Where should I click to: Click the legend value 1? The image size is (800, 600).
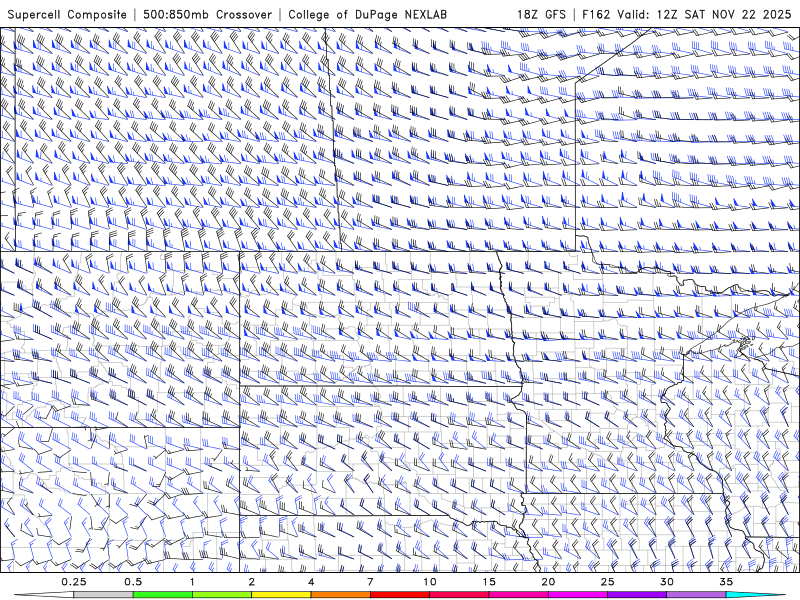(192, 582)
